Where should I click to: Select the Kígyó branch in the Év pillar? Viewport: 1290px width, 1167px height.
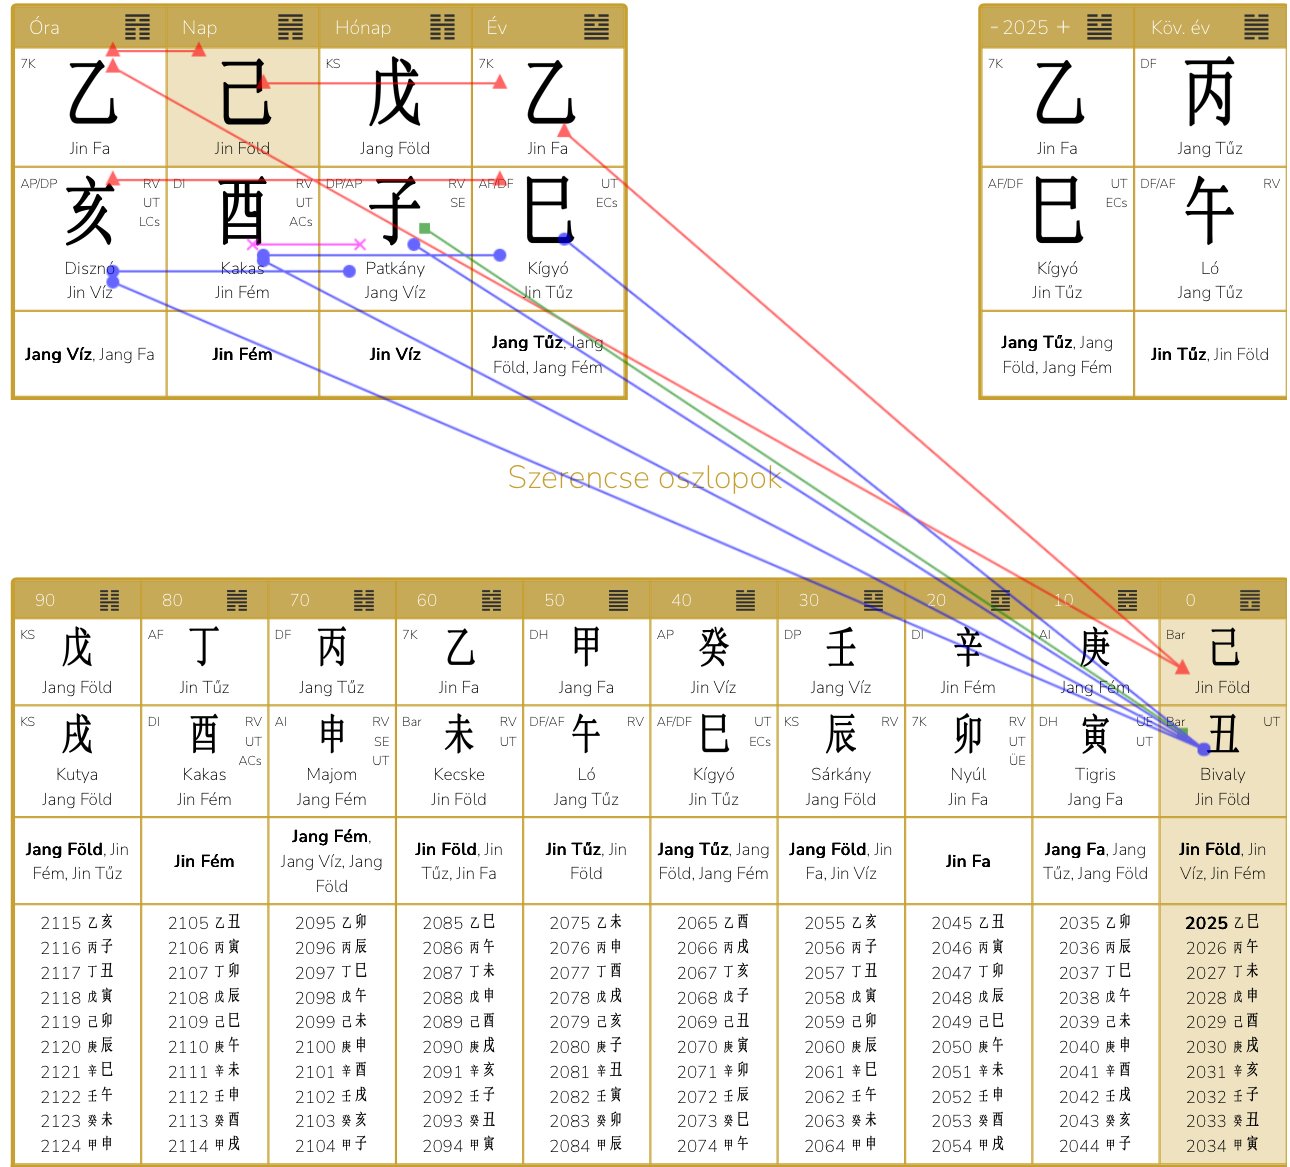548,238
